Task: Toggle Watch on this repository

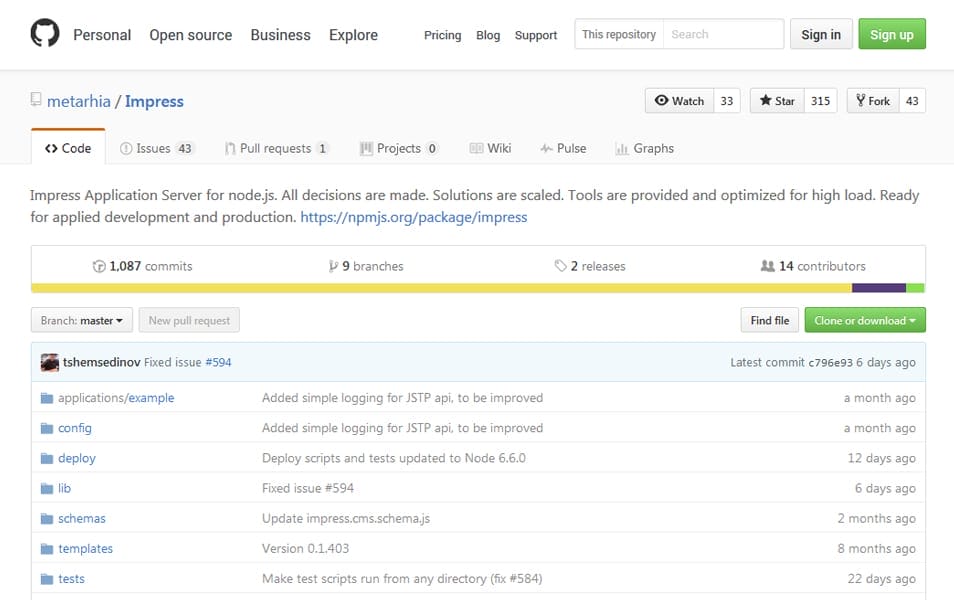Action: [x=679, y=101]
